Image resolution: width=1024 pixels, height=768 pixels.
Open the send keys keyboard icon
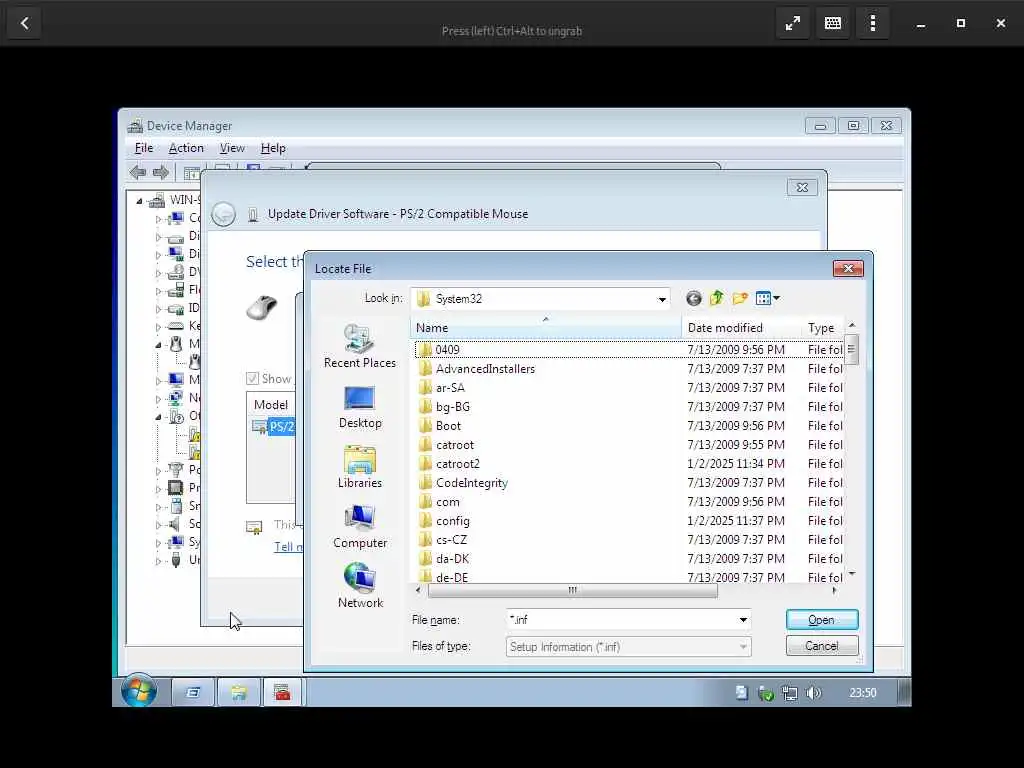[x=833, y=24]
